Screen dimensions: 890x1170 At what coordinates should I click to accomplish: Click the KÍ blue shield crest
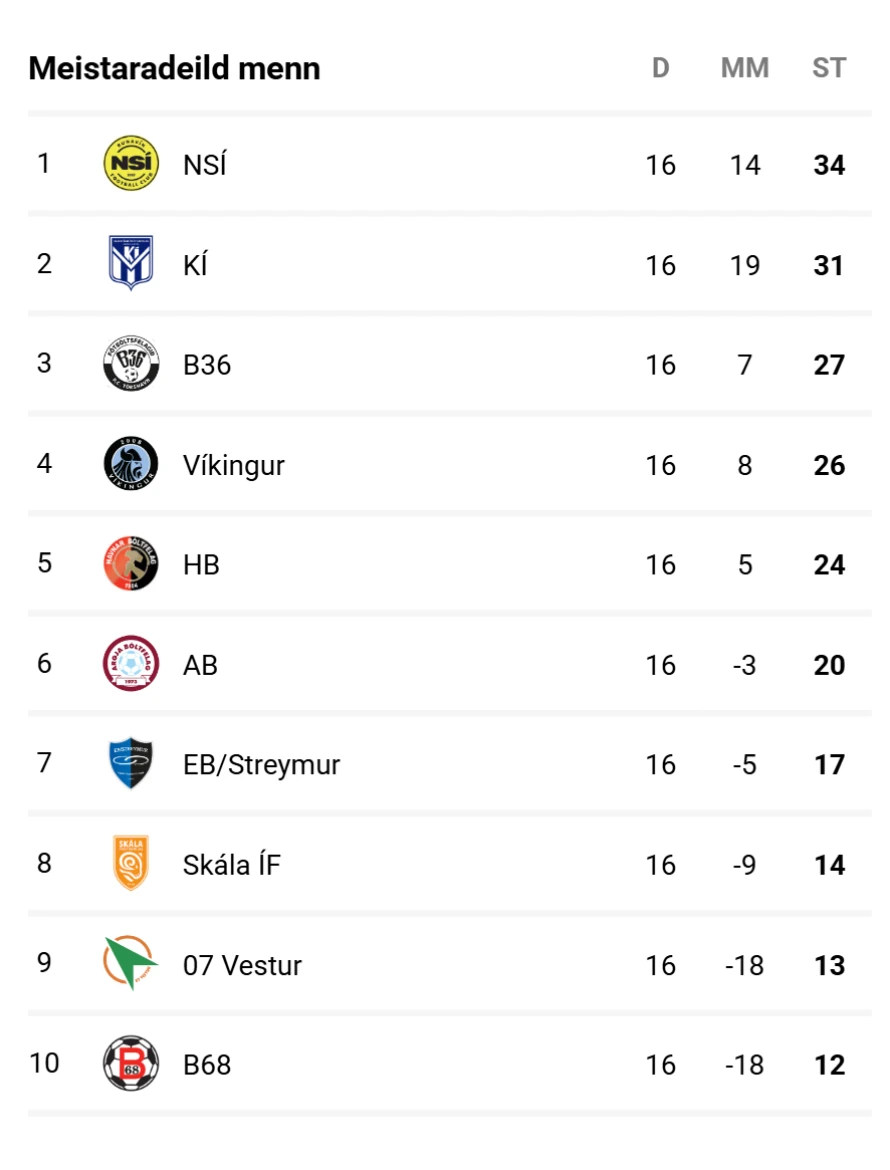131,263
